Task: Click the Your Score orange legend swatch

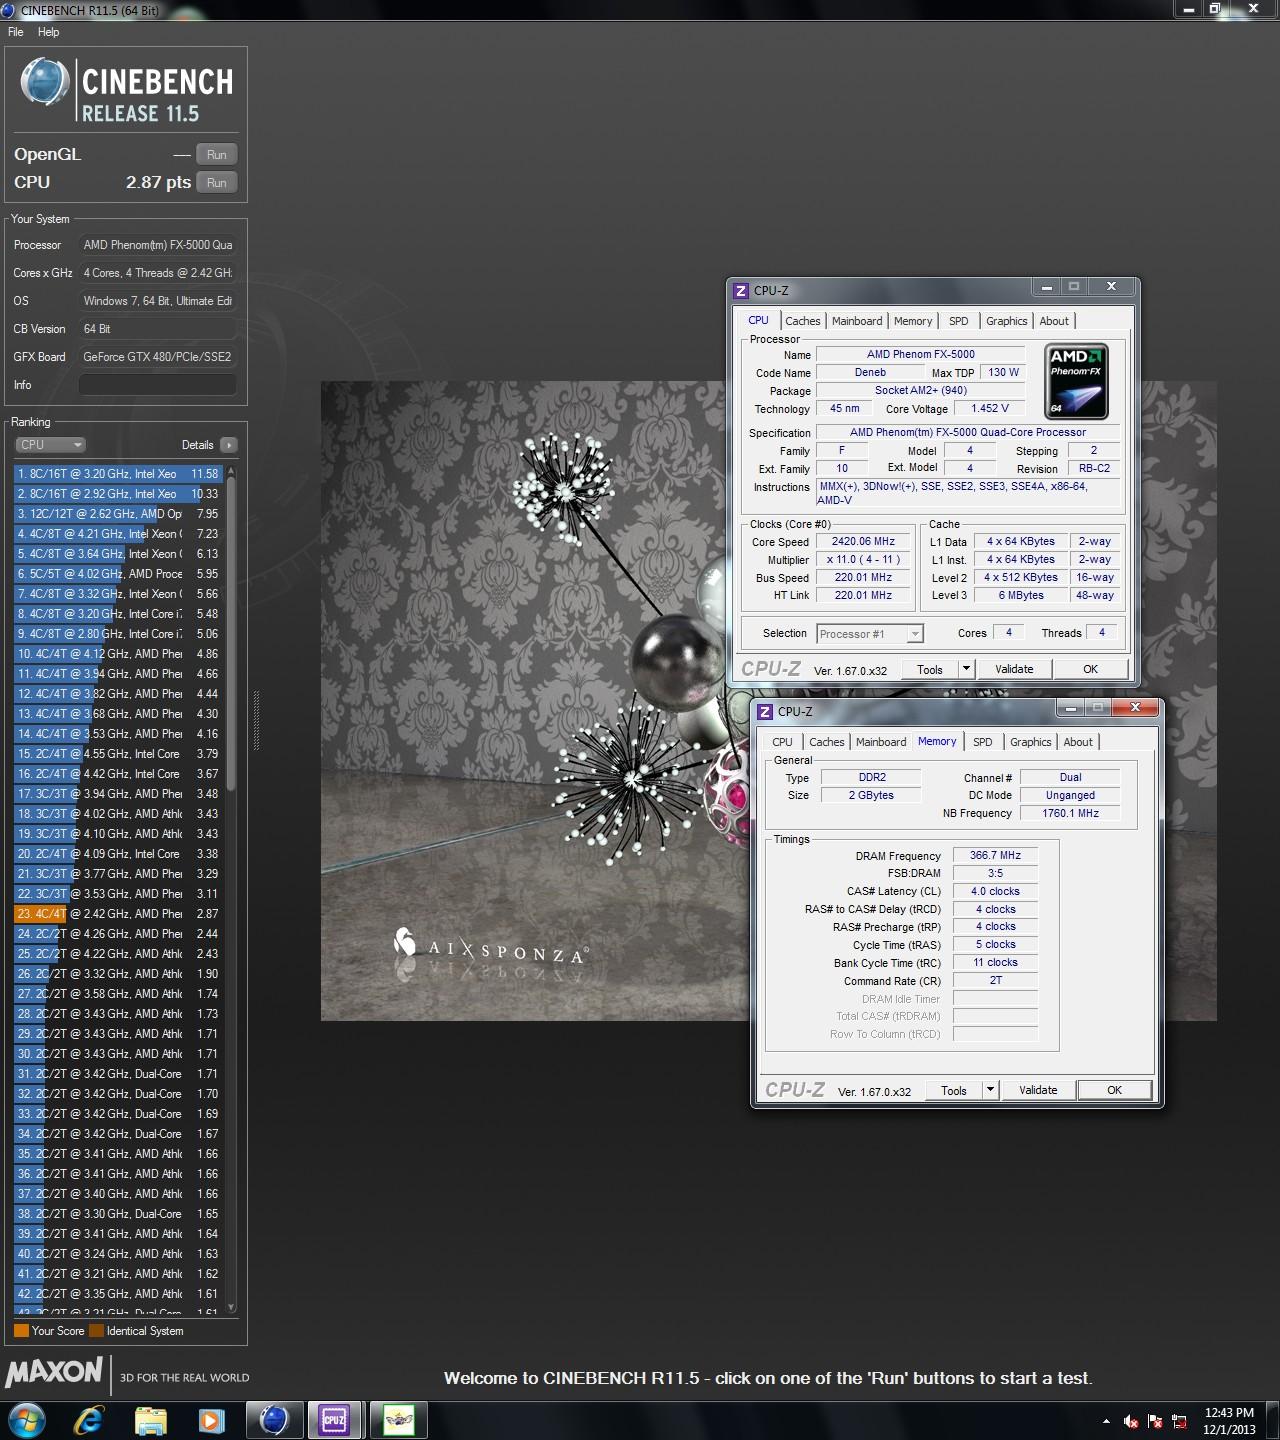Action: pos(21,1331)
